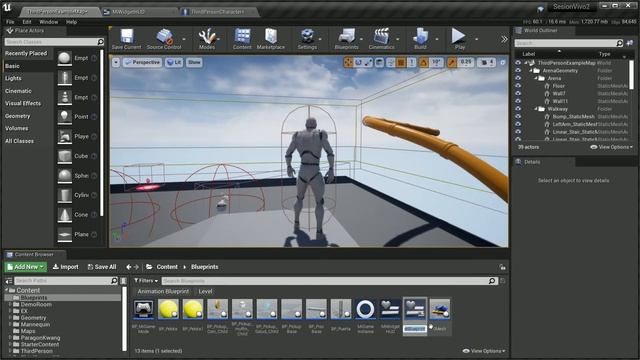Toggle surface snapping icon in viewport

pyautogui.click(x=390, y=62)
